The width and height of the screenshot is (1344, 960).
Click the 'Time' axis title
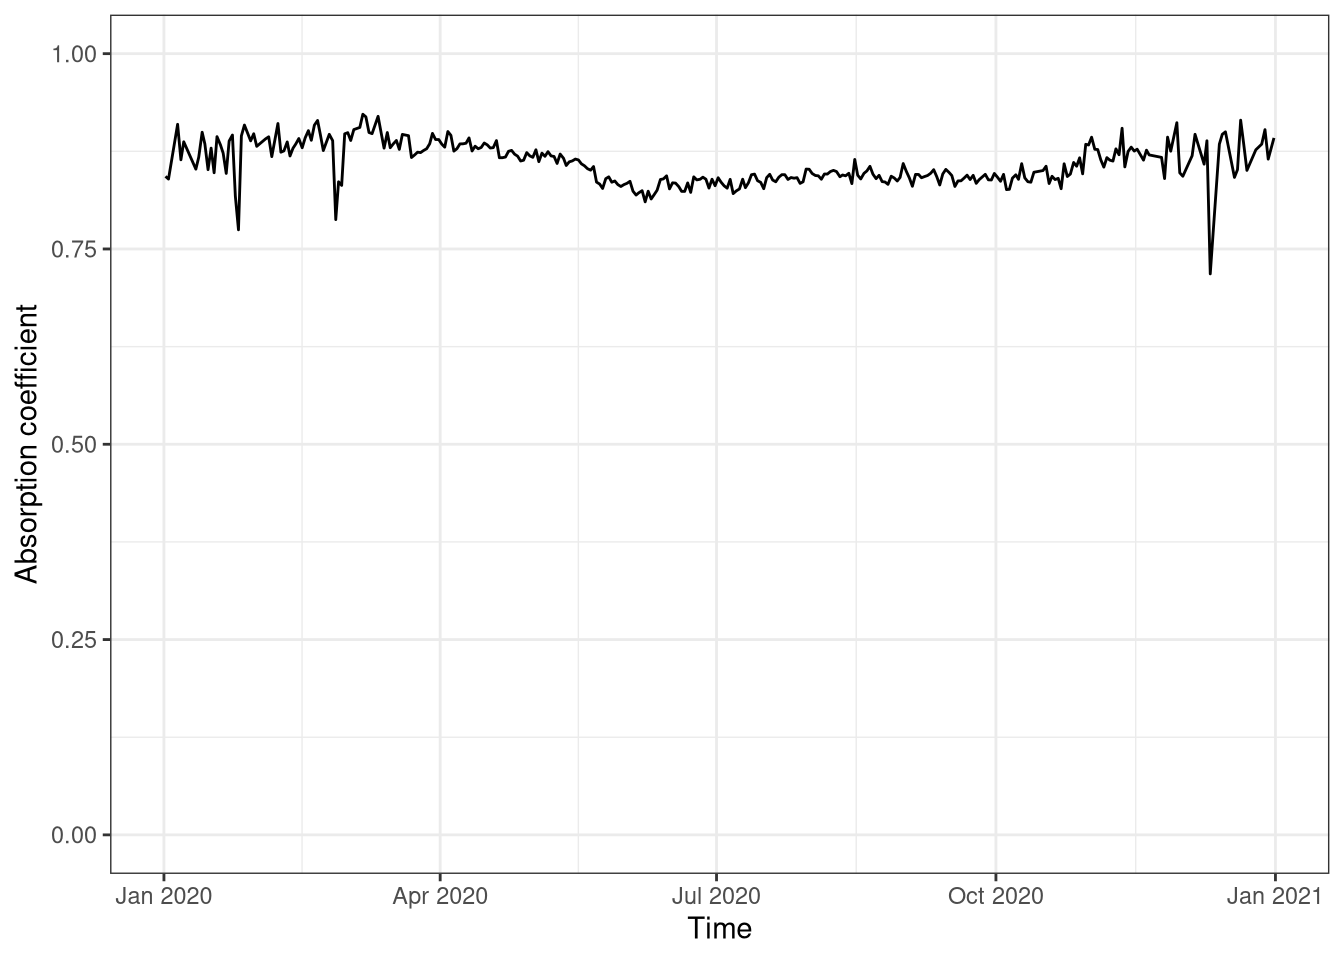pos(720,929)
